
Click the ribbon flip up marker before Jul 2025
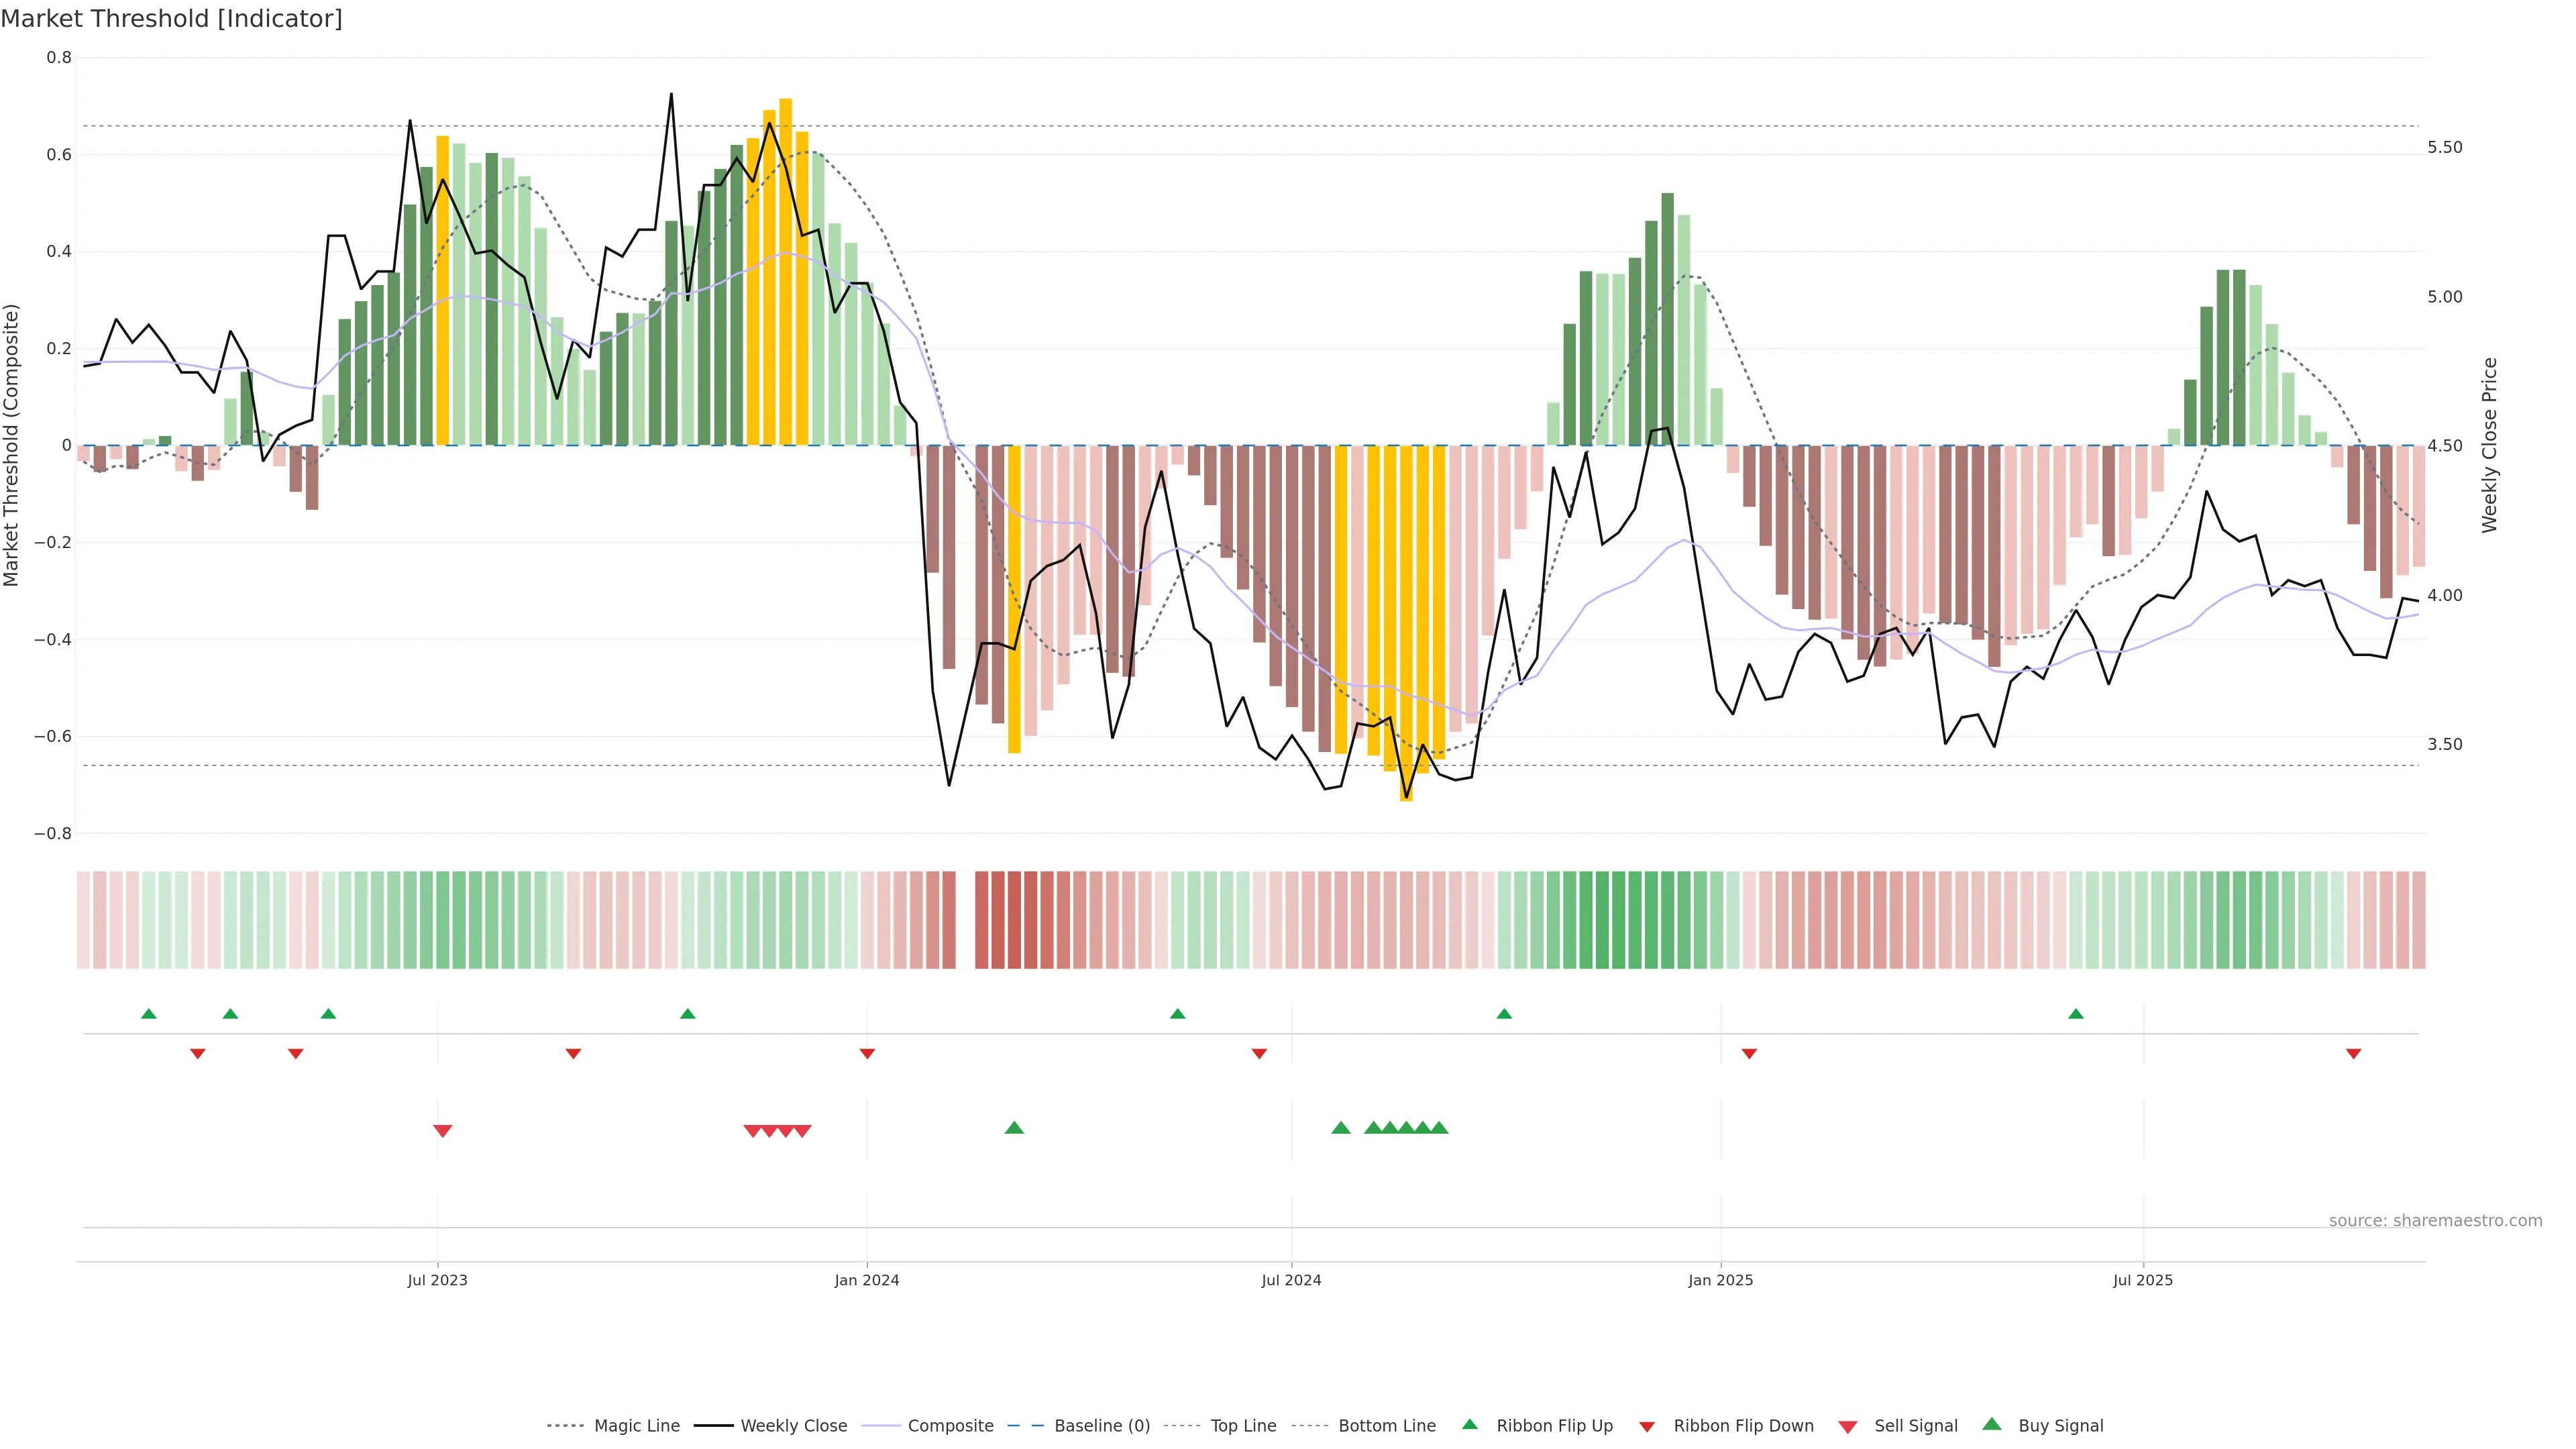2076,1014
